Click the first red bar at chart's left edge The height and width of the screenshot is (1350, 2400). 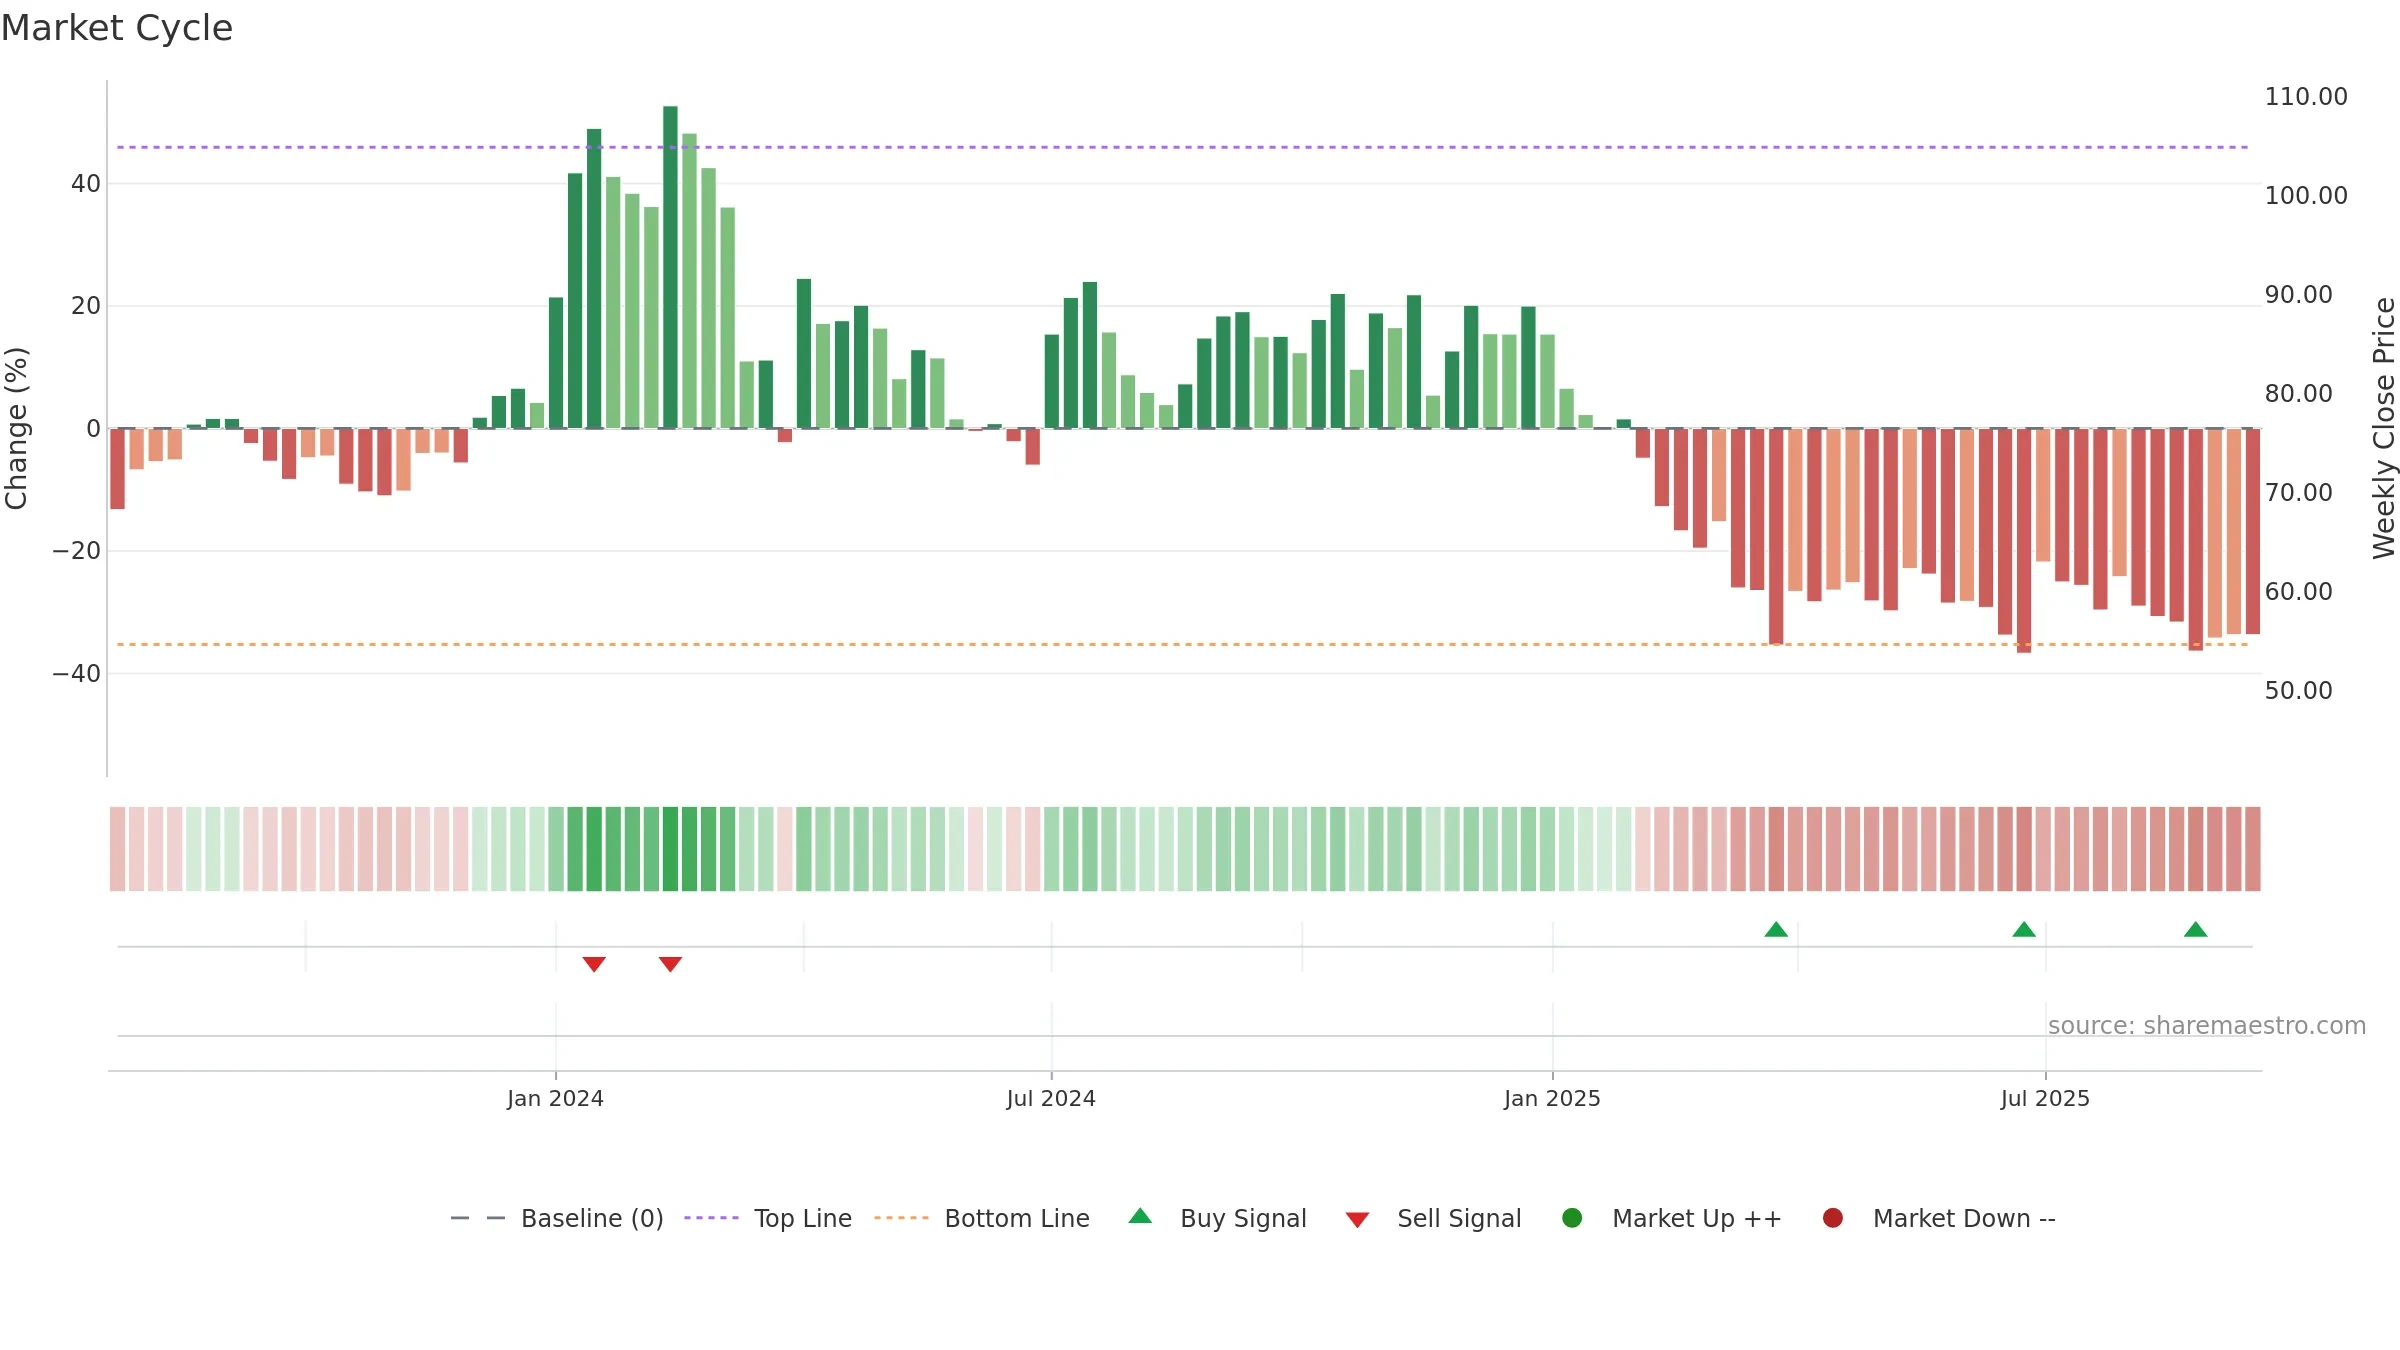click(118, 469)
